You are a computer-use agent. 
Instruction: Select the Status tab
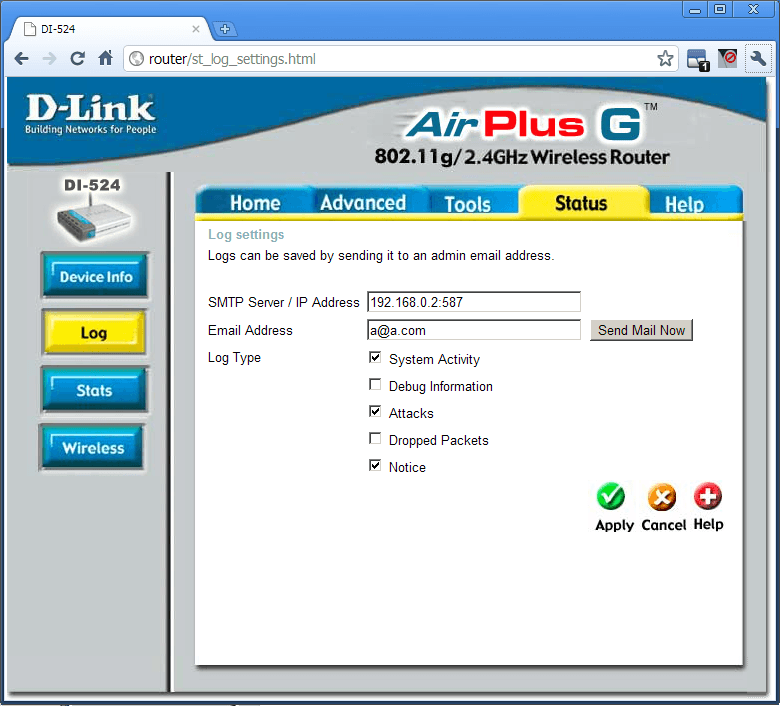pos(581,202)
